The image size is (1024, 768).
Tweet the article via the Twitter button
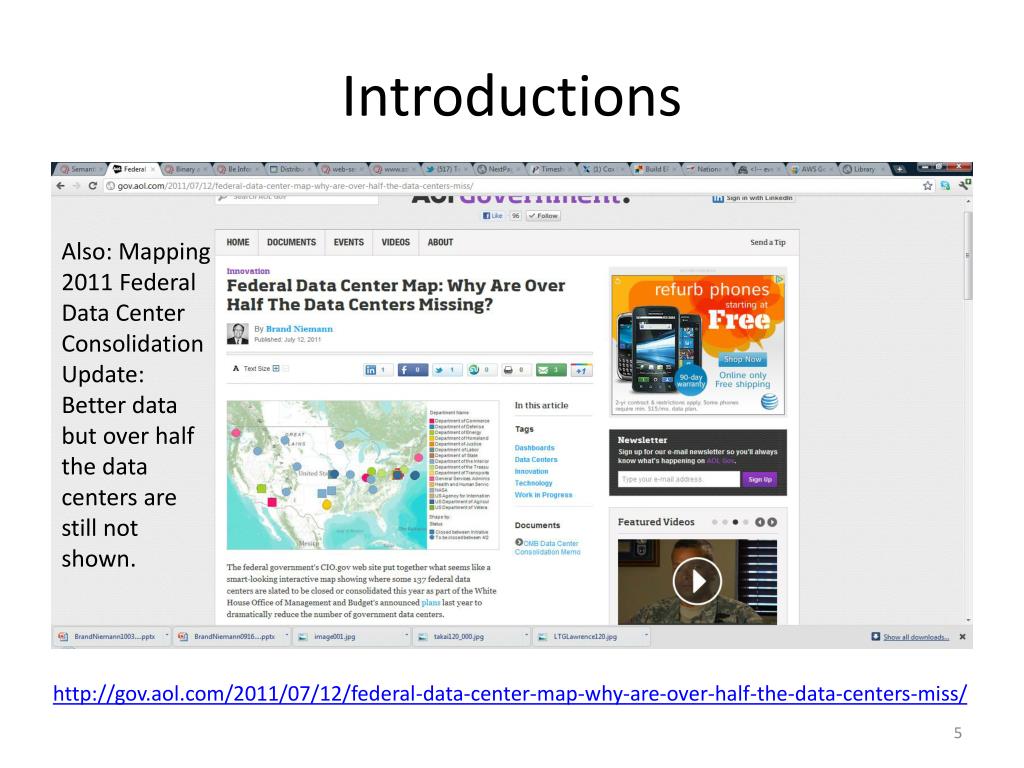tap(447, 370)
